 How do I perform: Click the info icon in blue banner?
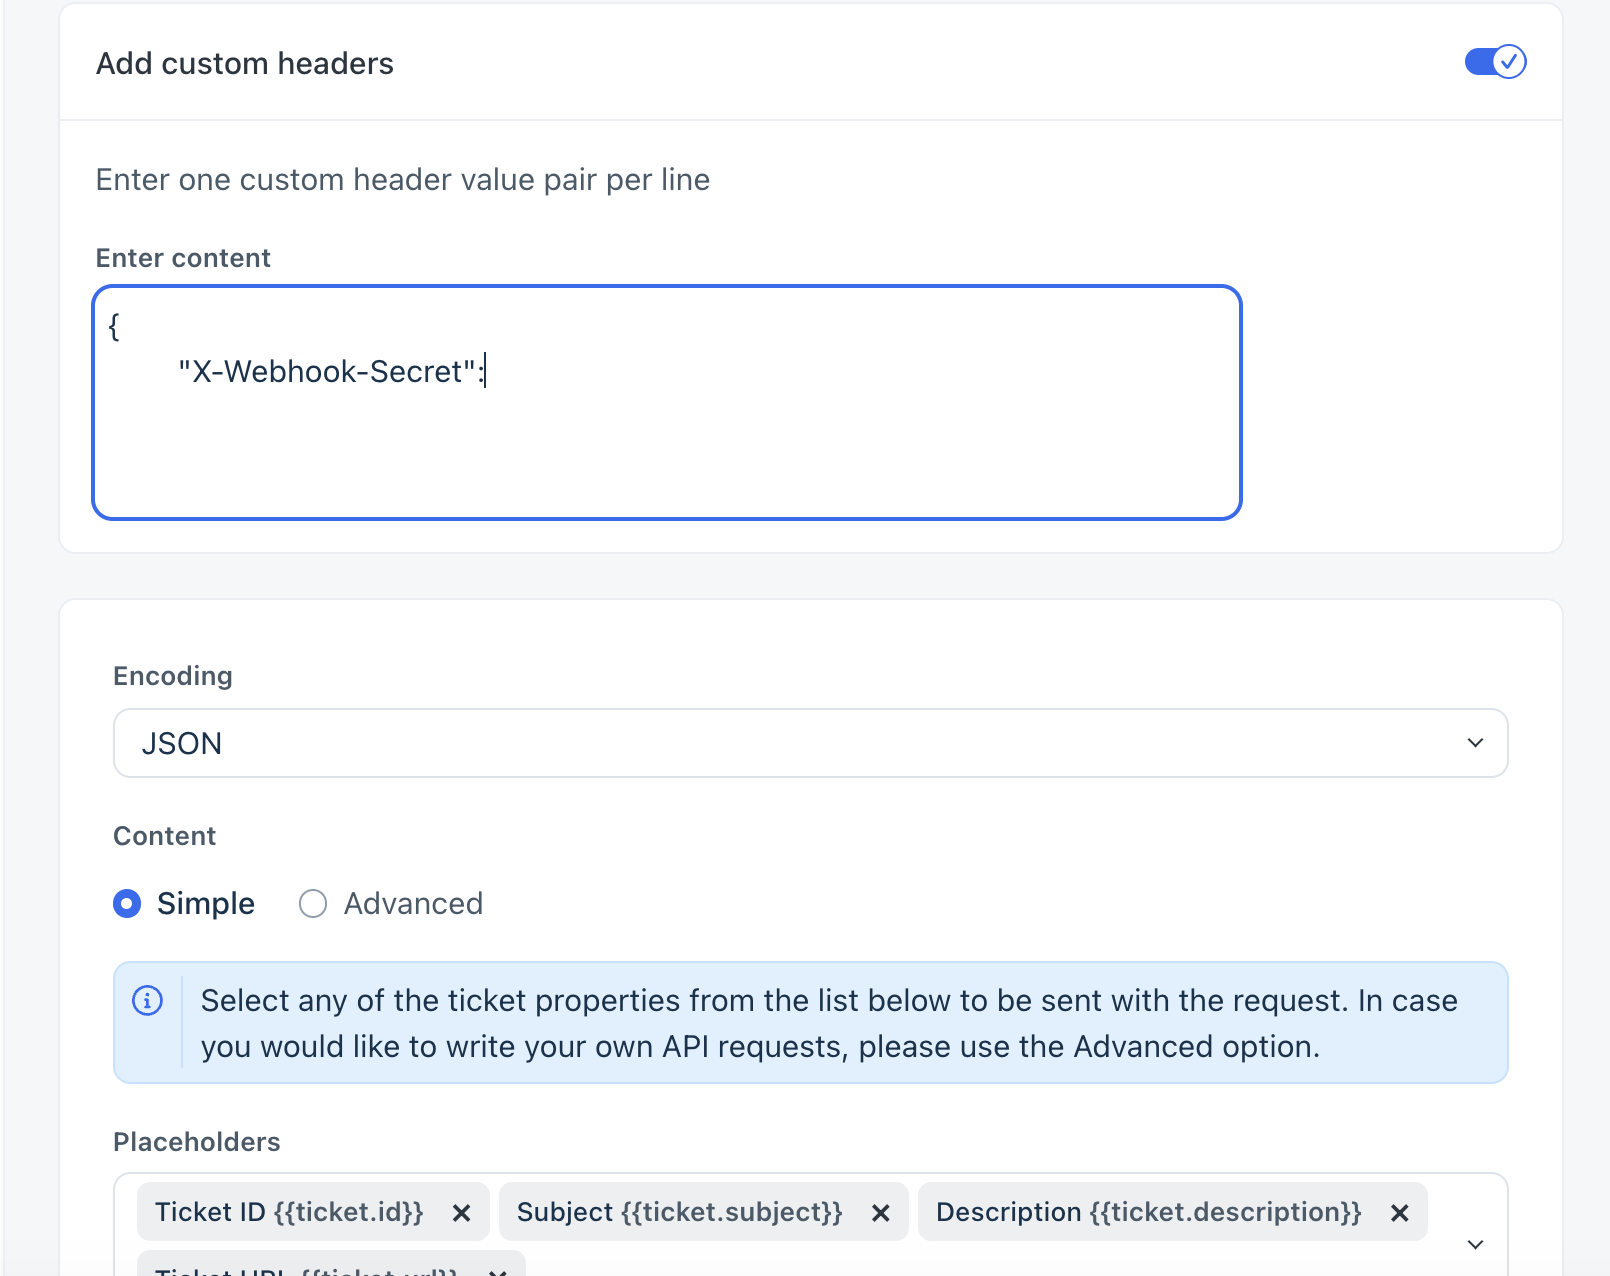[x=148, y=1000]
